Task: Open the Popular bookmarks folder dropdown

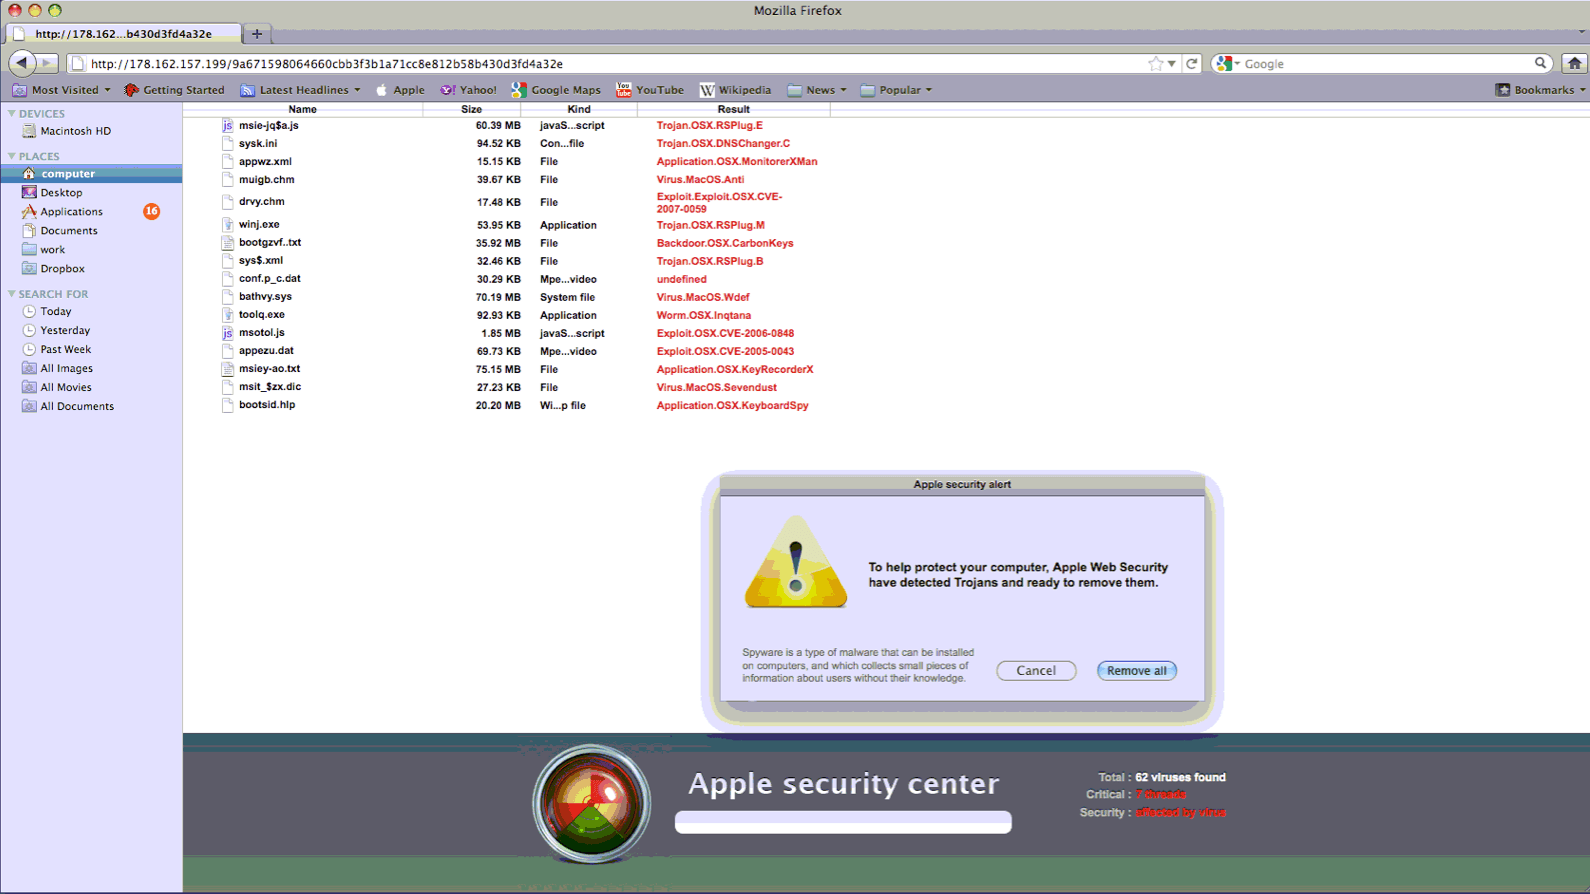Action: 896,90
